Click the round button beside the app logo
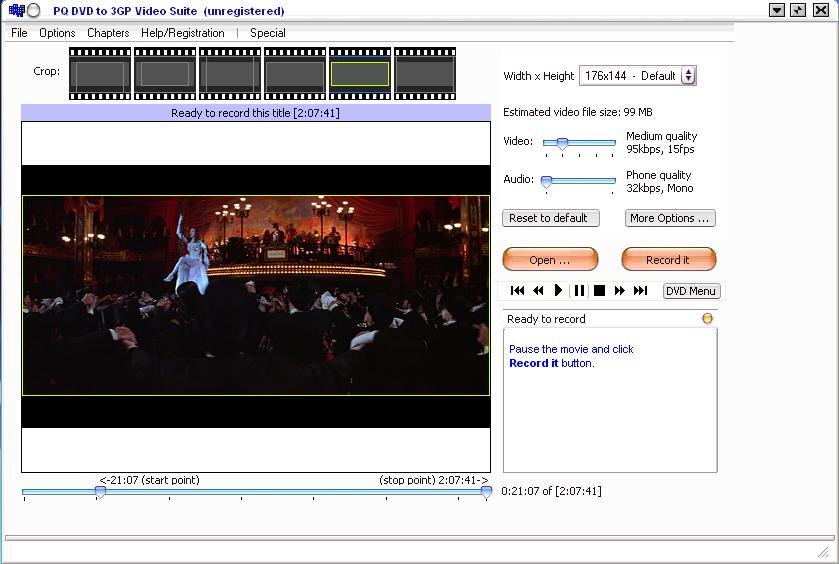 coord(33,10)
